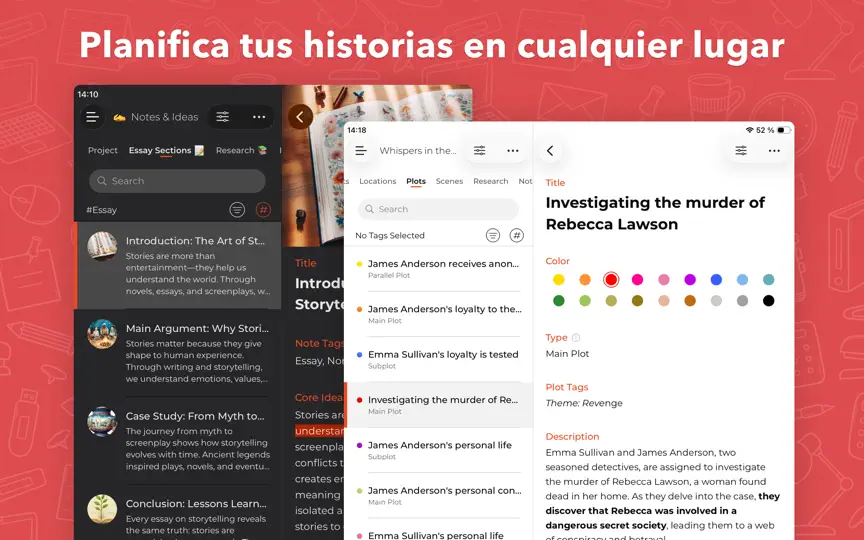Image resolution: width=864 pixels, height=540 pixels.
Task: Switch to the Locations tab
Action: pyautogui.click(x=377, y=181)
